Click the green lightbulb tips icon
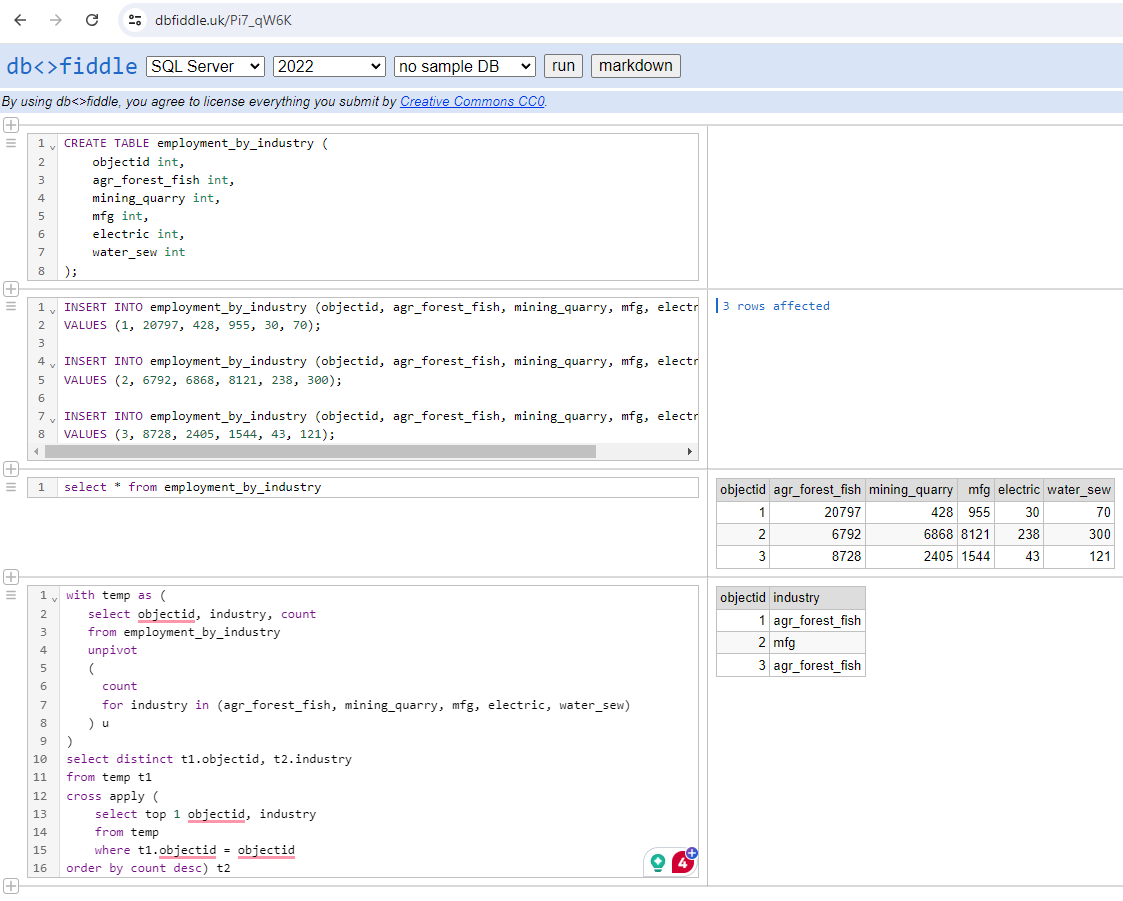 [657, 861]
